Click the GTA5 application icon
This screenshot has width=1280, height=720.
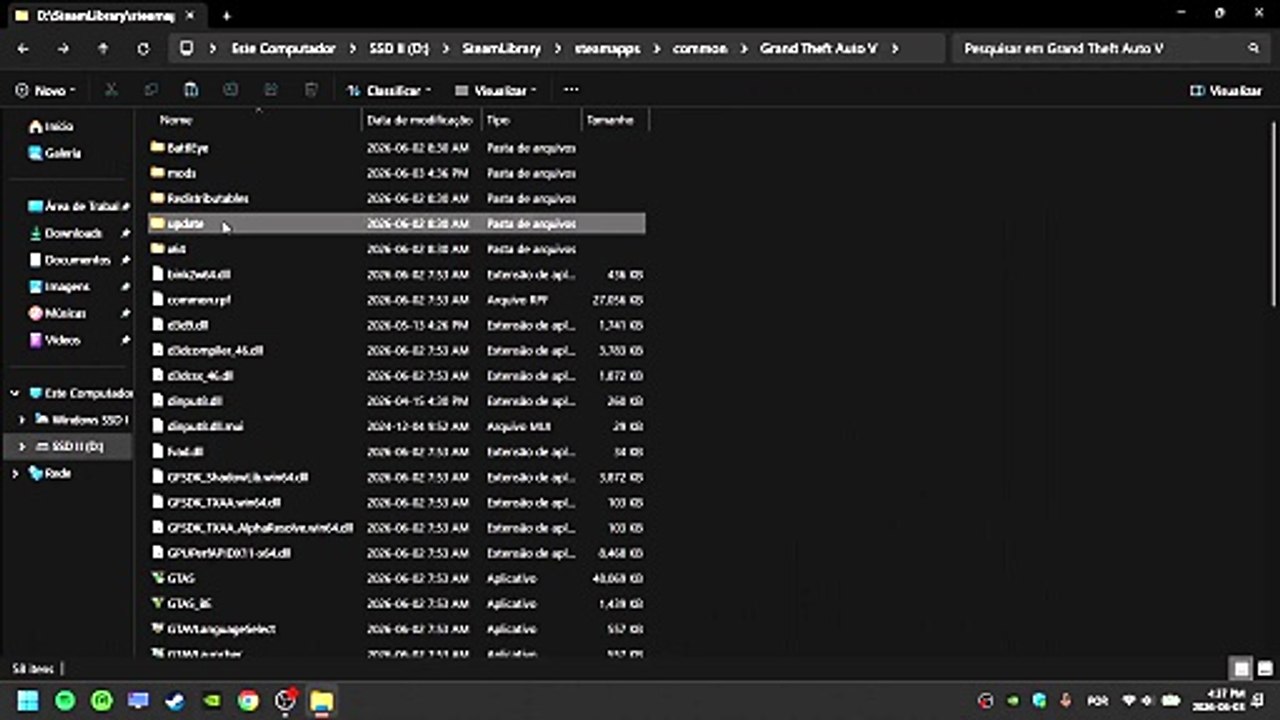(x=158, y=578)
